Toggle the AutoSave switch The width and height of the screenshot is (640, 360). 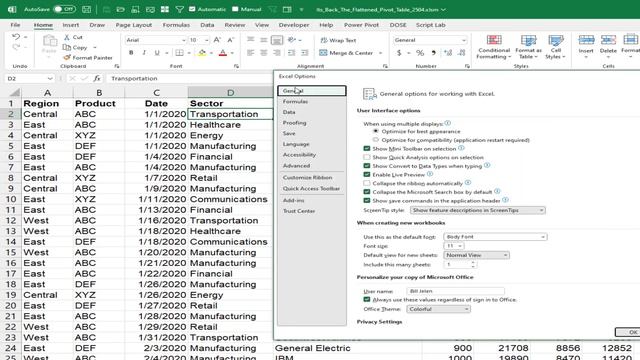click(64, 9)
